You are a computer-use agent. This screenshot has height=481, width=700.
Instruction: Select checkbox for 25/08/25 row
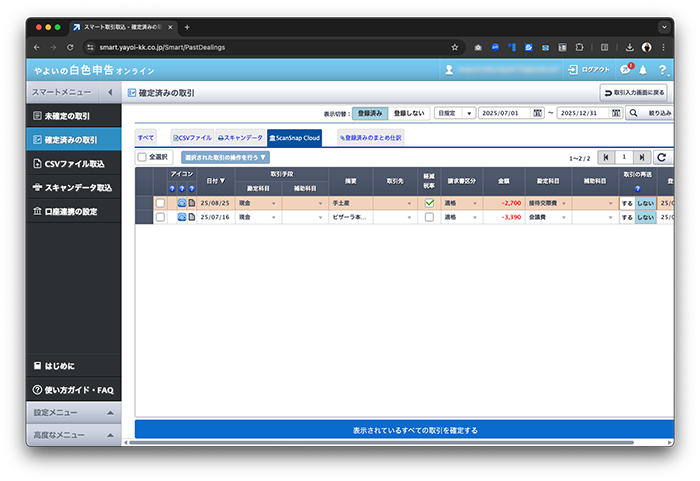160,203
